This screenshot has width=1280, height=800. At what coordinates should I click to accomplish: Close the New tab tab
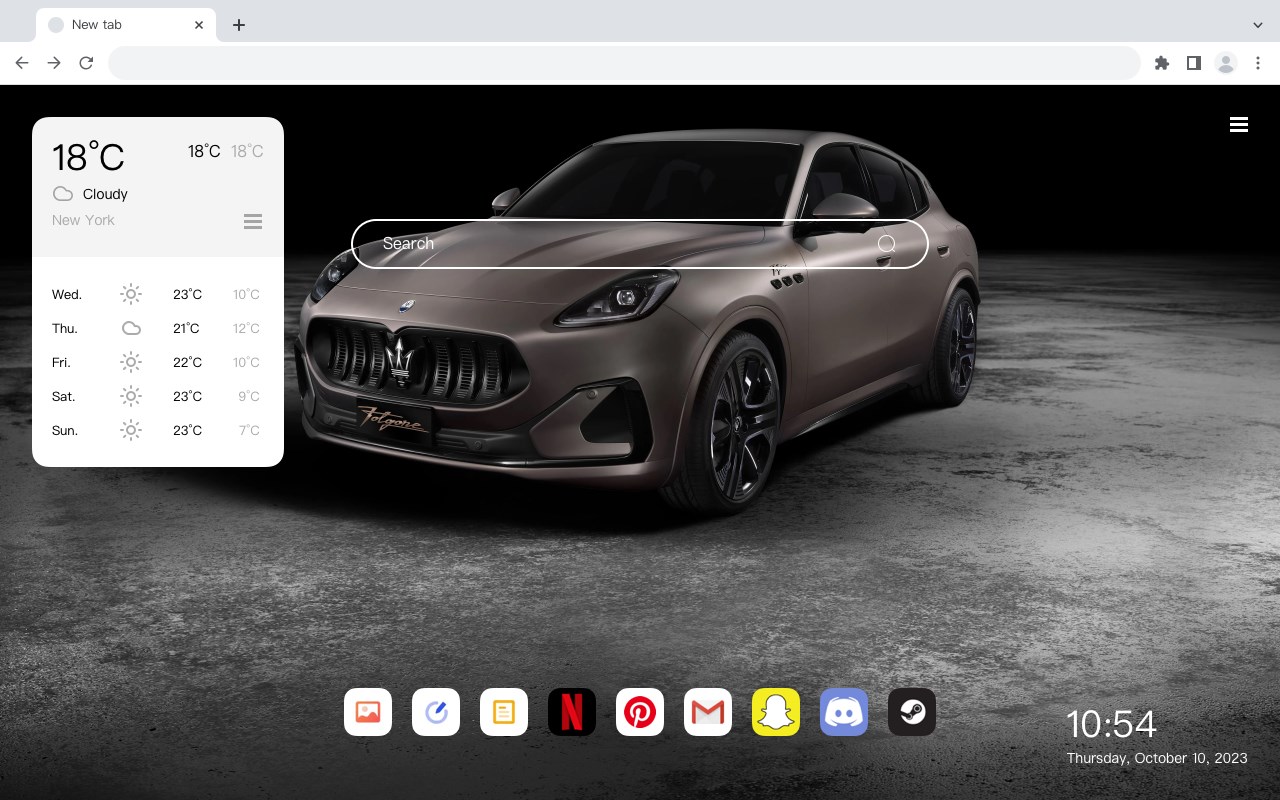[200, 25]
